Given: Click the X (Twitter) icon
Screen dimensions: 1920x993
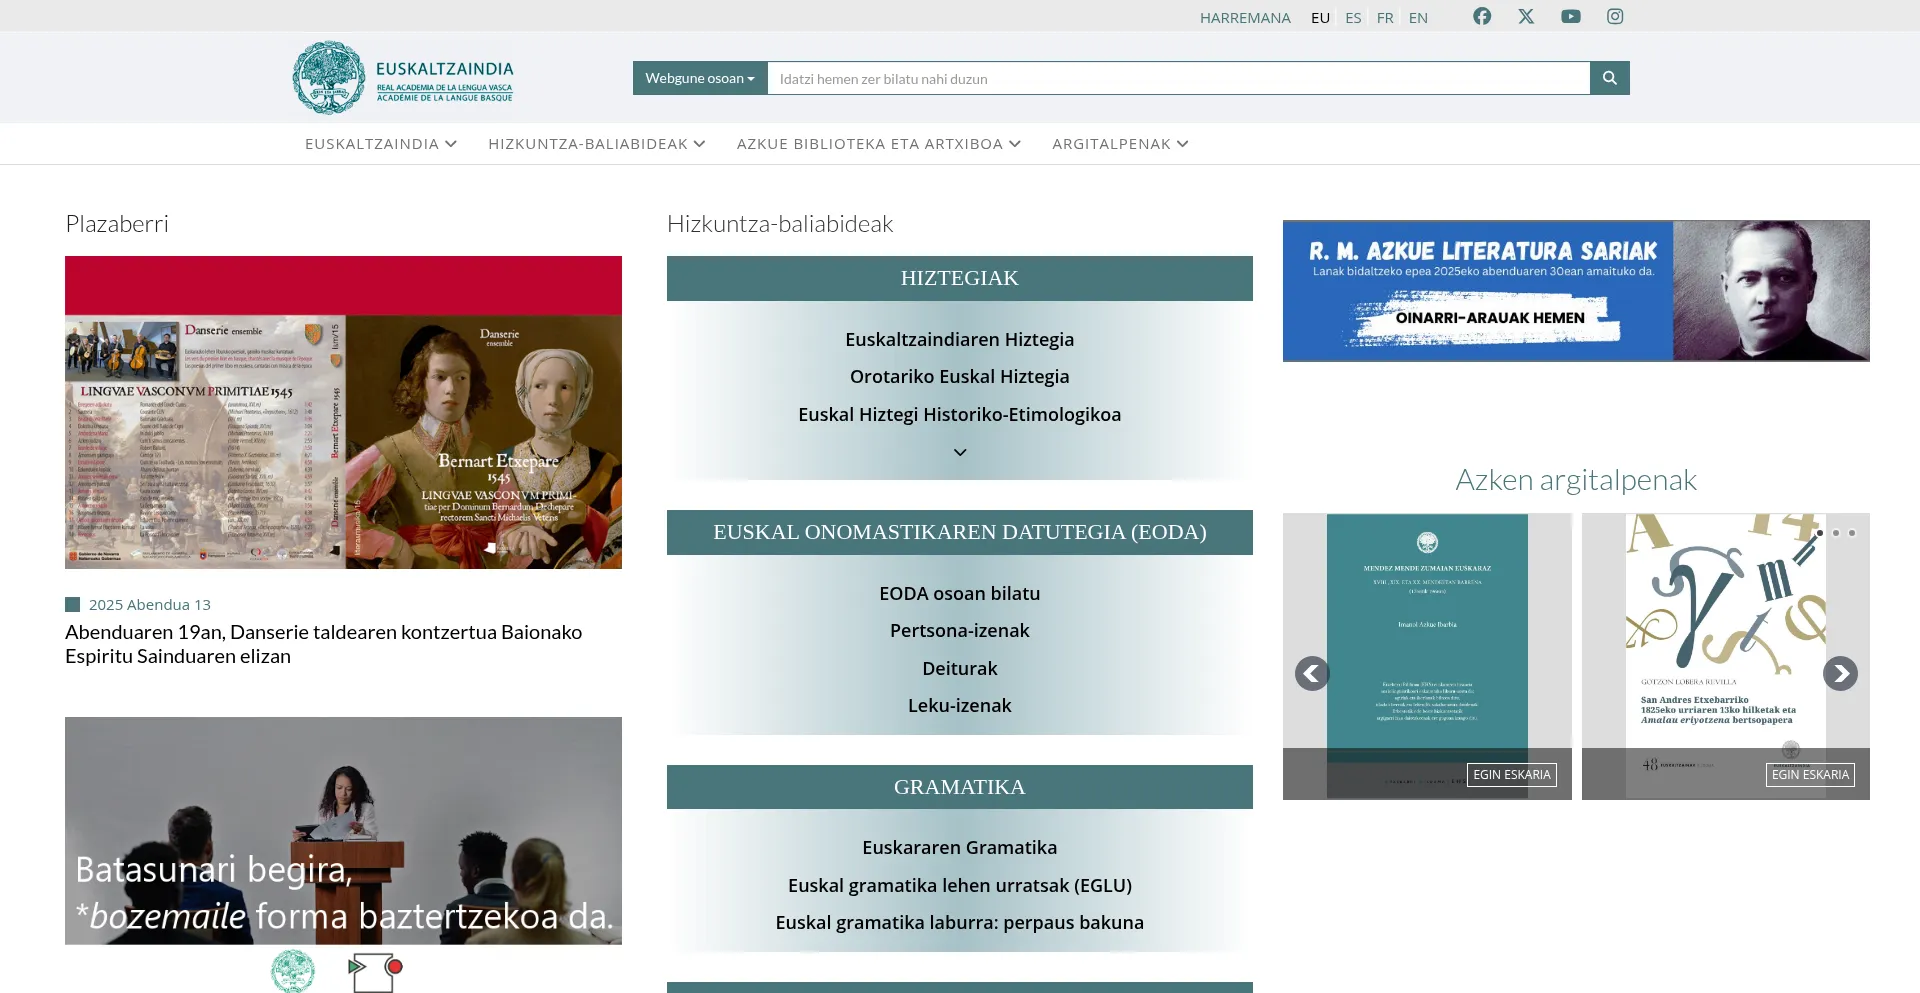Looking at the screenshot, I should coord(1526,16).
